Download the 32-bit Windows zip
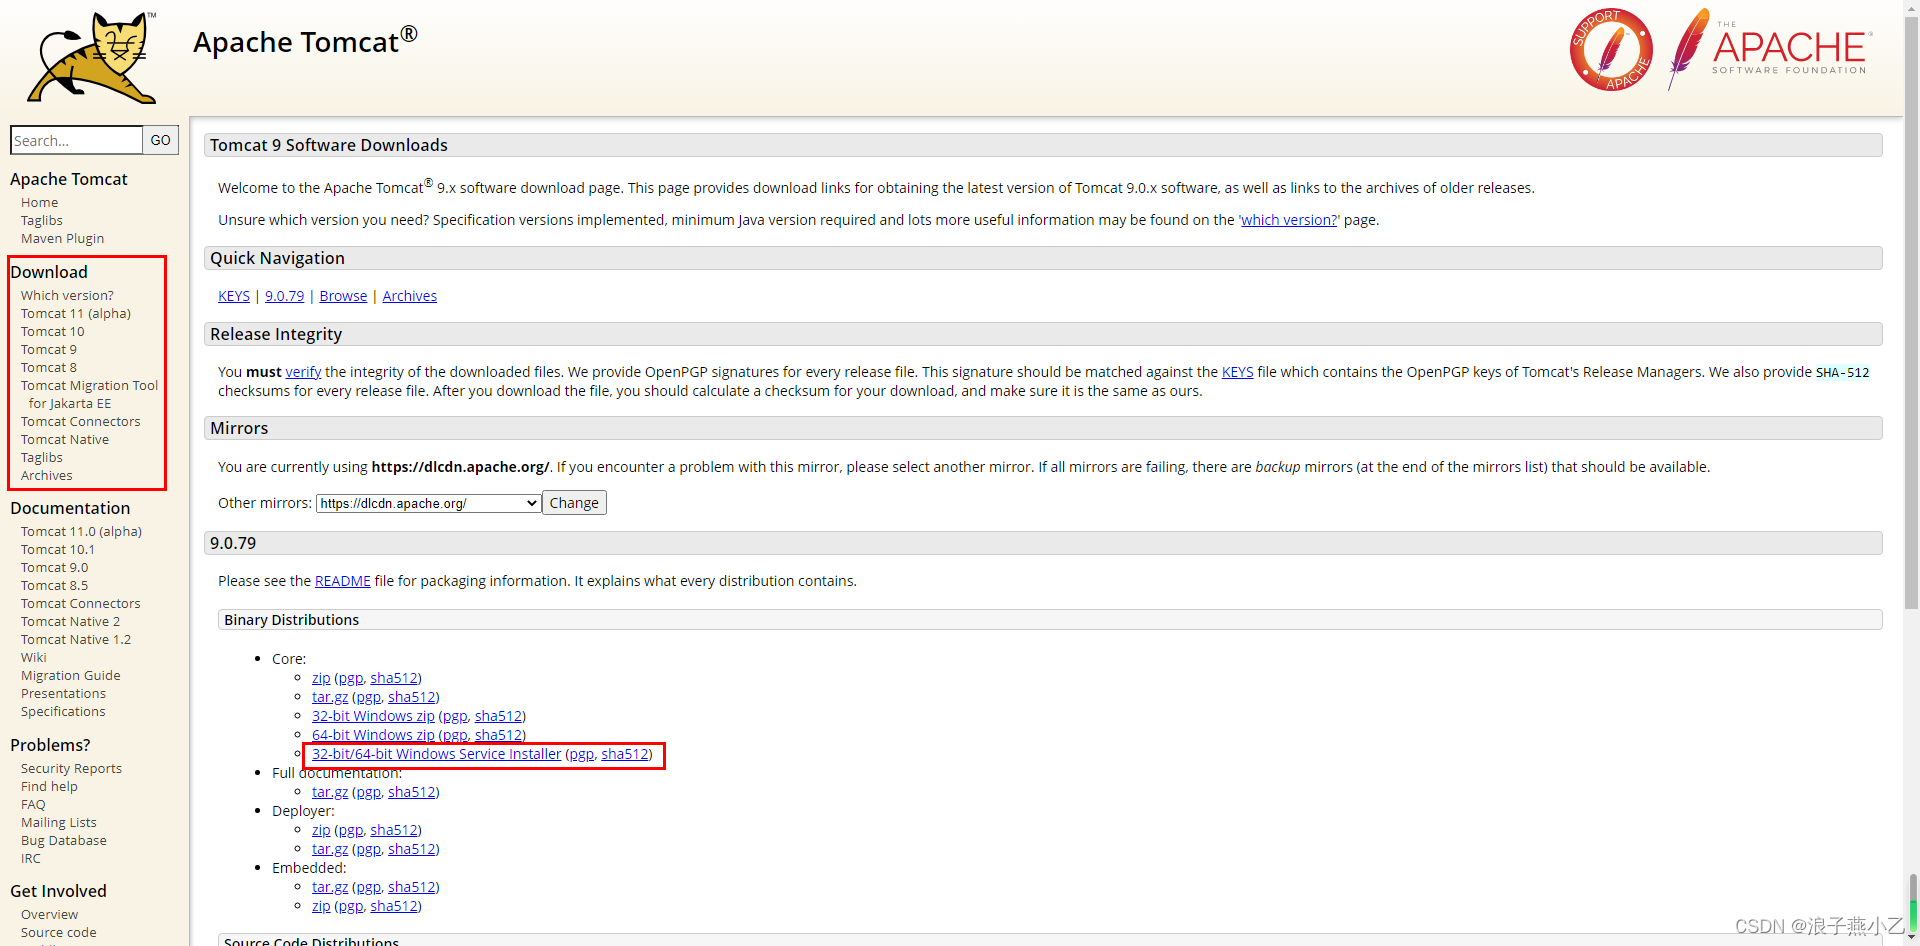The width and height of the screenshot is (1920, 946). click(x=373, y=716)
